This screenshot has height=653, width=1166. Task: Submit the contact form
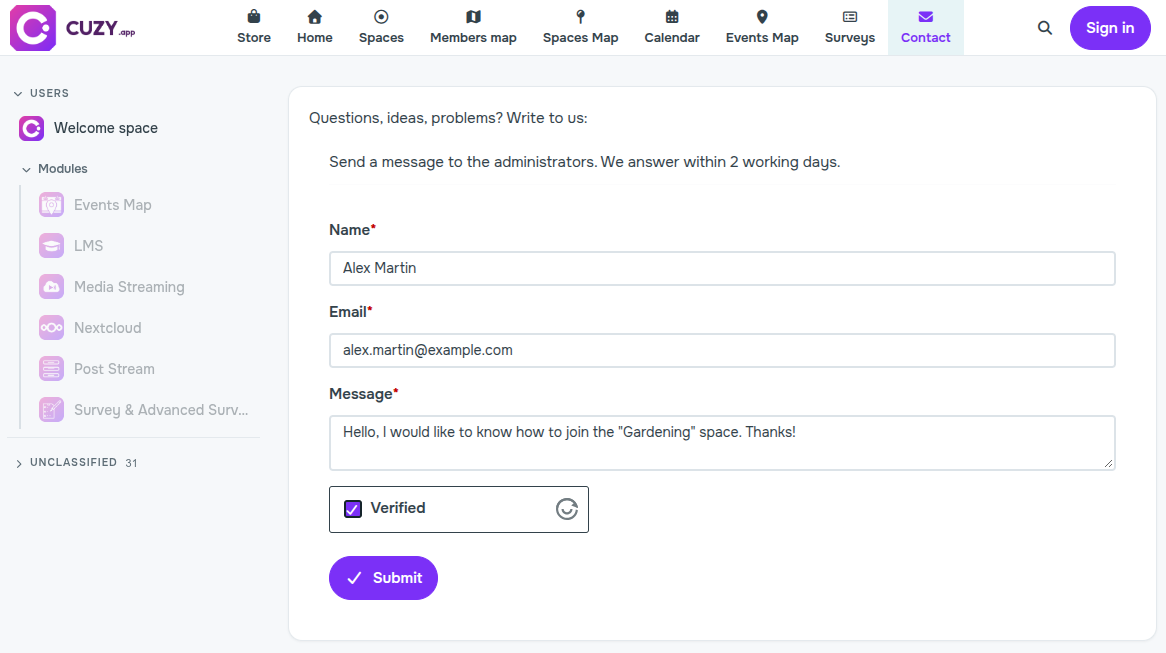[383, 578]
